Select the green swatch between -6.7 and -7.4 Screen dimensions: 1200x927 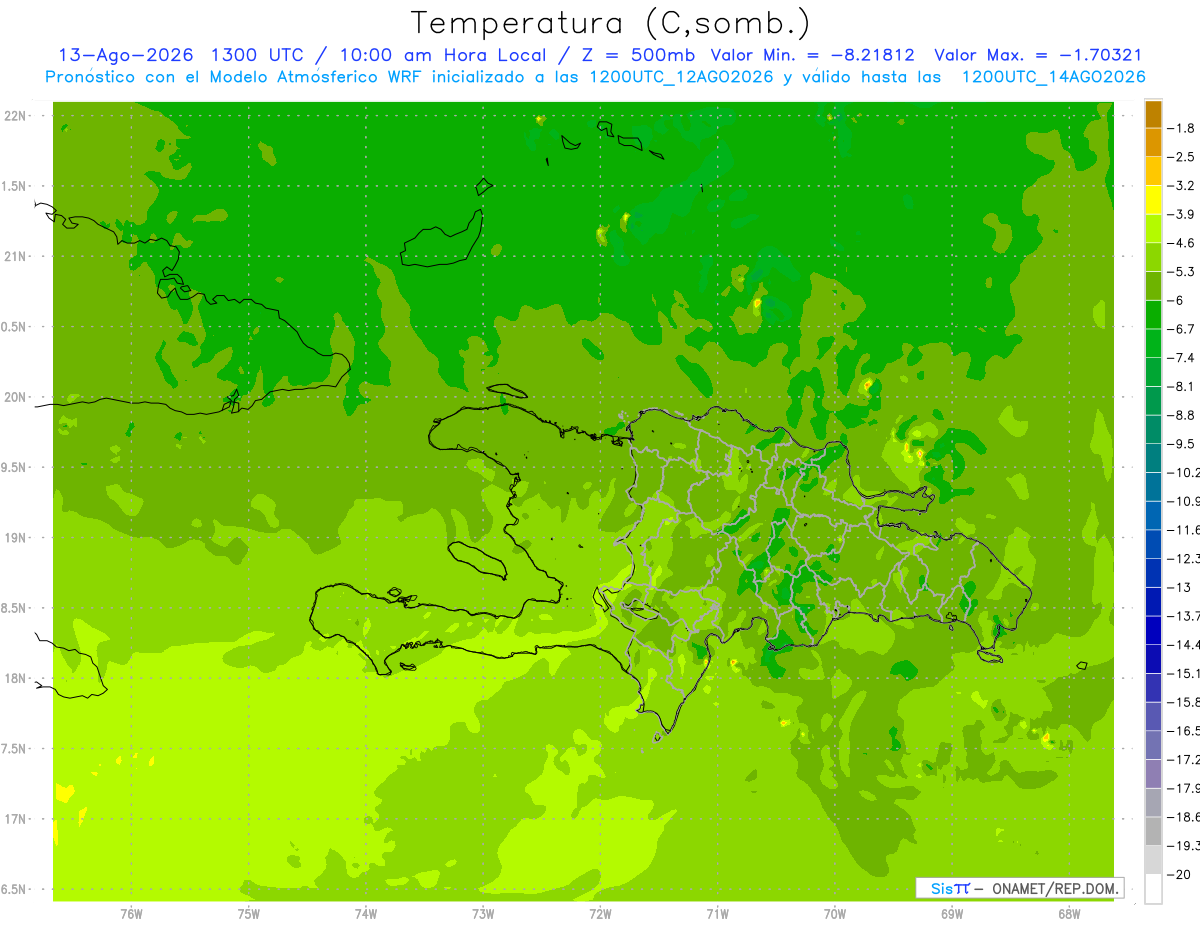tap(1153, 343)
